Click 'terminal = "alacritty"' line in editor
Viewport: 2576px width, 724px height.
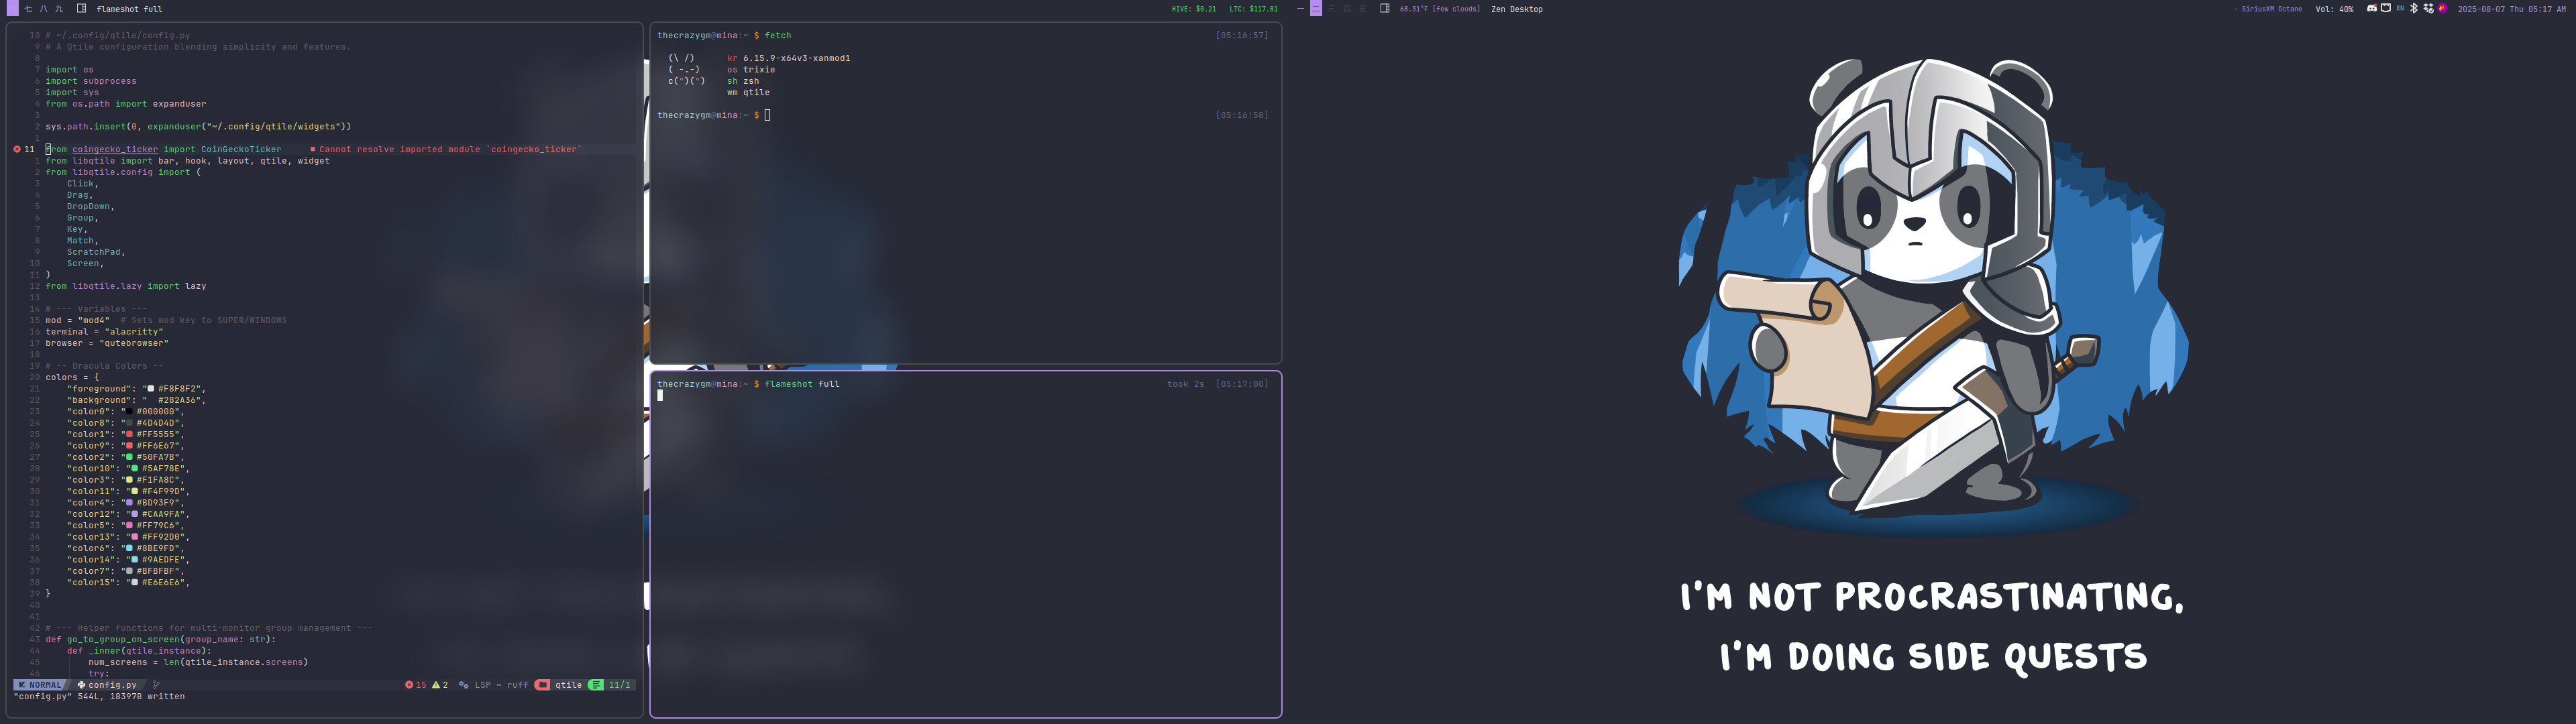pos(104,332)
